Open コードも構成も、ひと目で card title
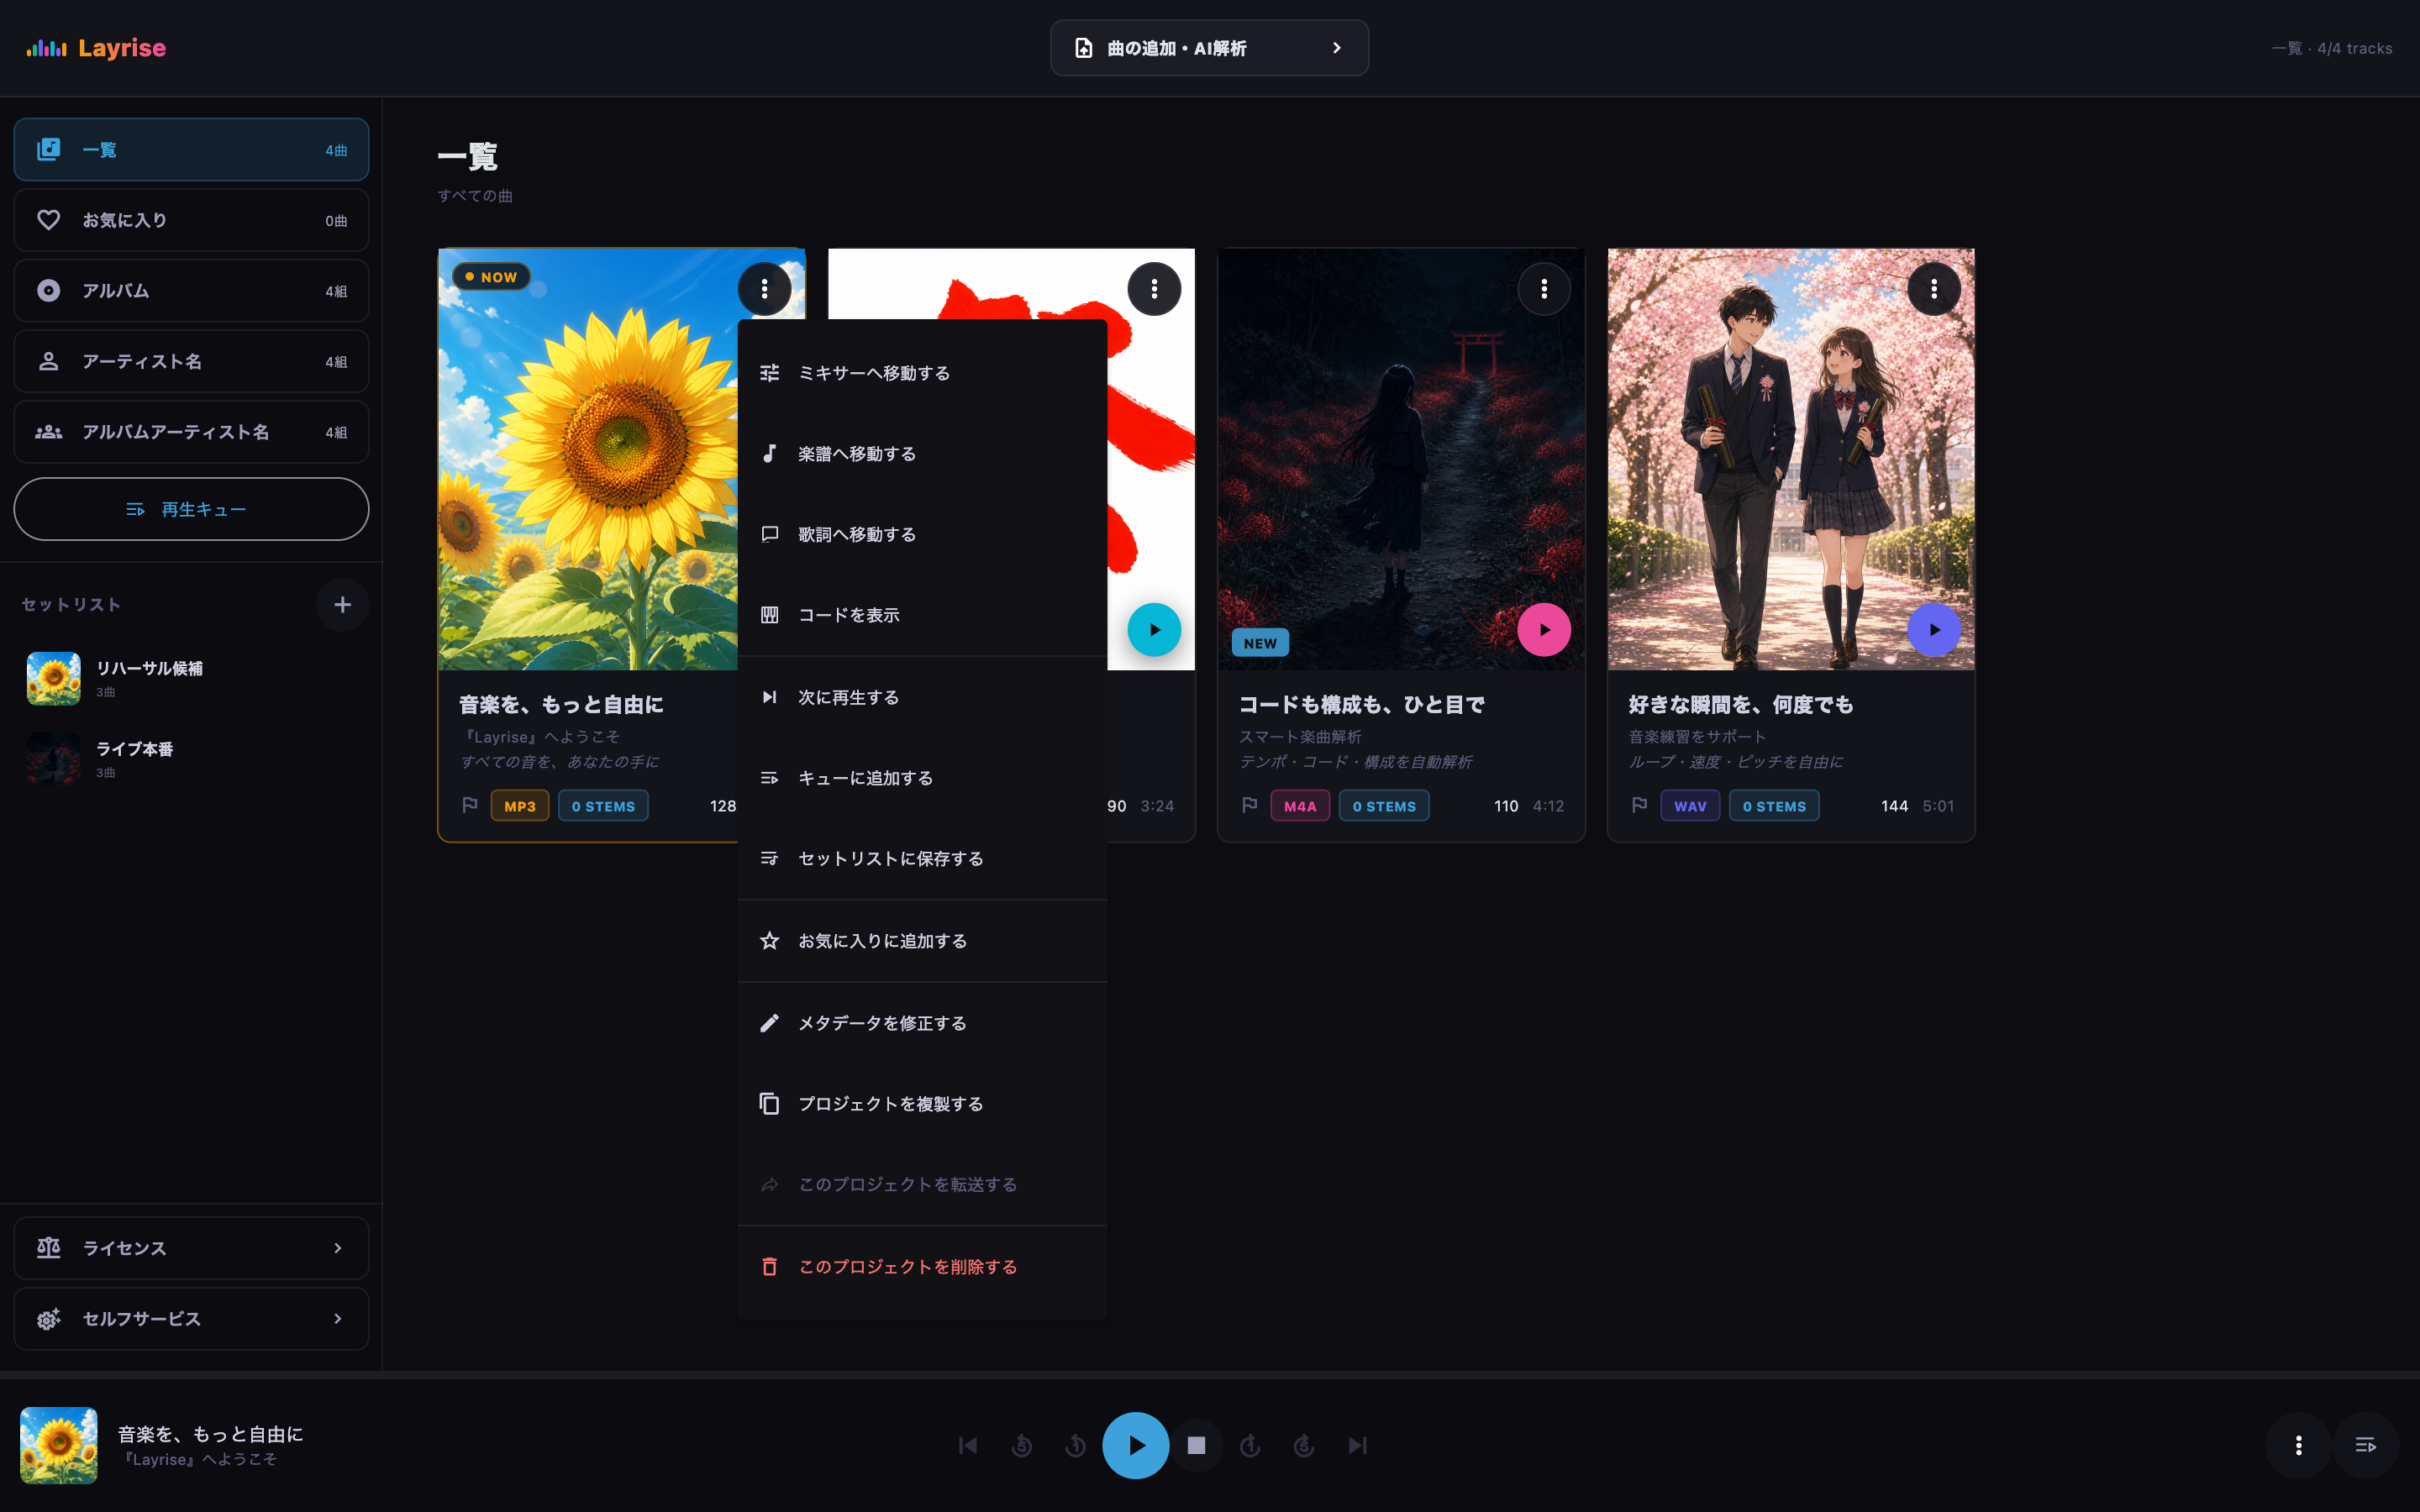2420x1512 pixels. (1361, 705)
